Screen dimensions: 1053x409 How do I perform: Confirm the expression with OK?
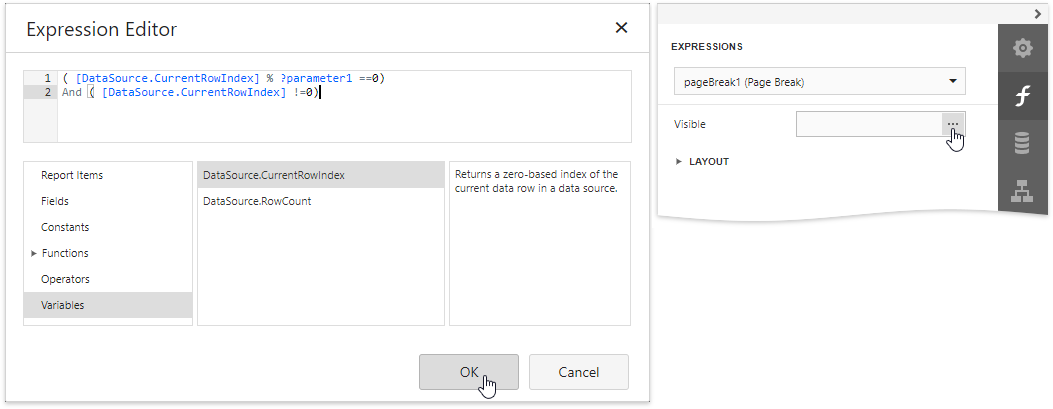click(468, 372)
